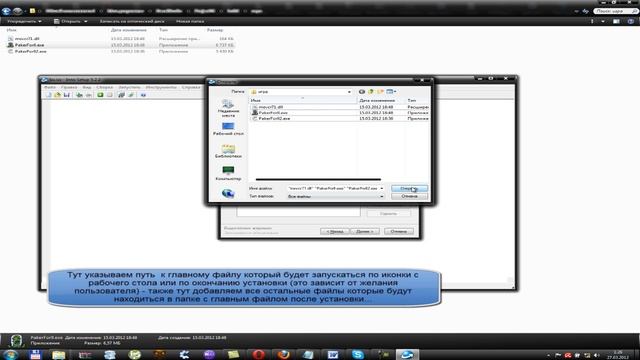This screenshot has width=640, height=360.
Task: Click the Назад button in wizard
Action: tap(334, 231)
